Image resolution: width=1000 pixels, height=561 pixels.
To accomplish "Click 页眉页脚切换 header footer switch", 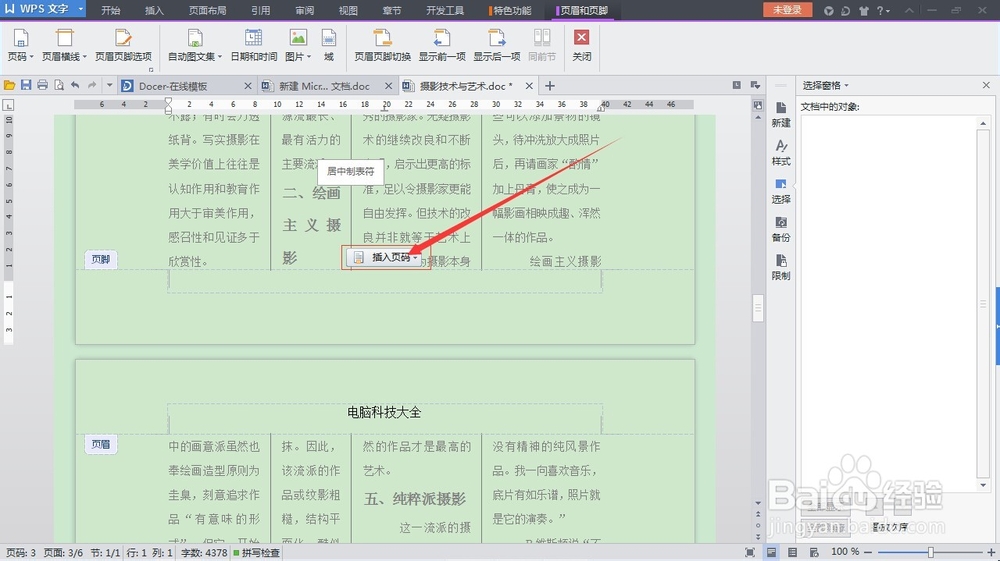I will click(x=382, y=45).
